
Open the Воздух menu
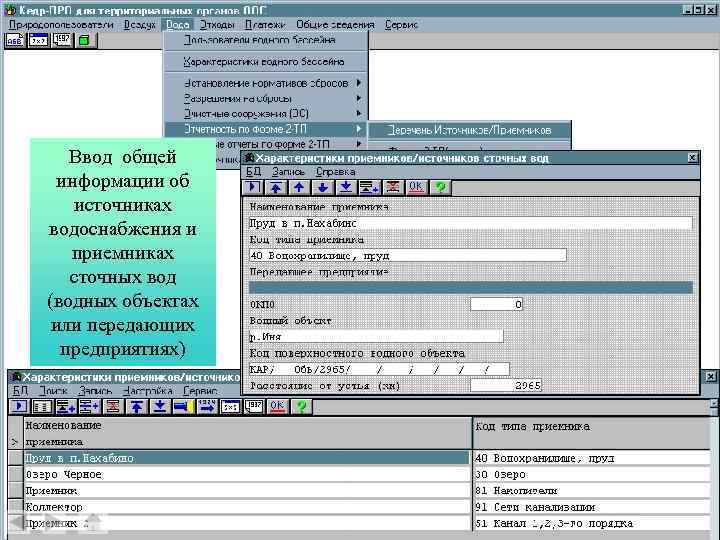point(140,25)
